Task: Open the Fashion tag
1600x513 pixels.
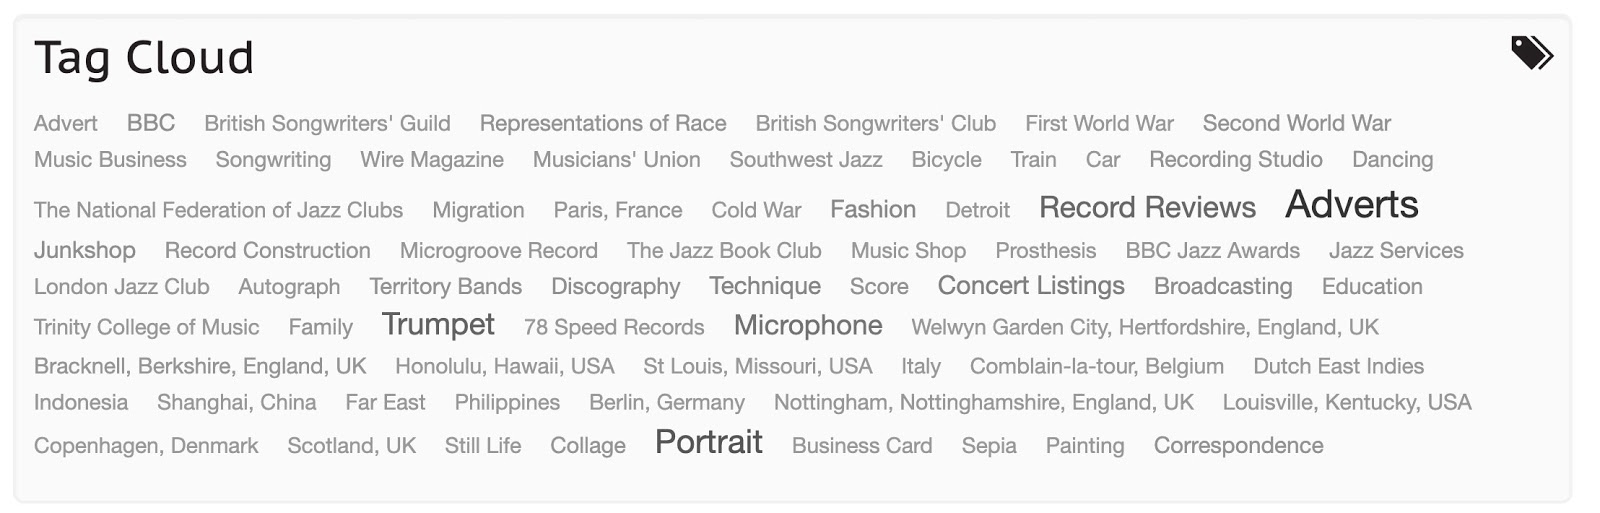Action: (873, 209)
